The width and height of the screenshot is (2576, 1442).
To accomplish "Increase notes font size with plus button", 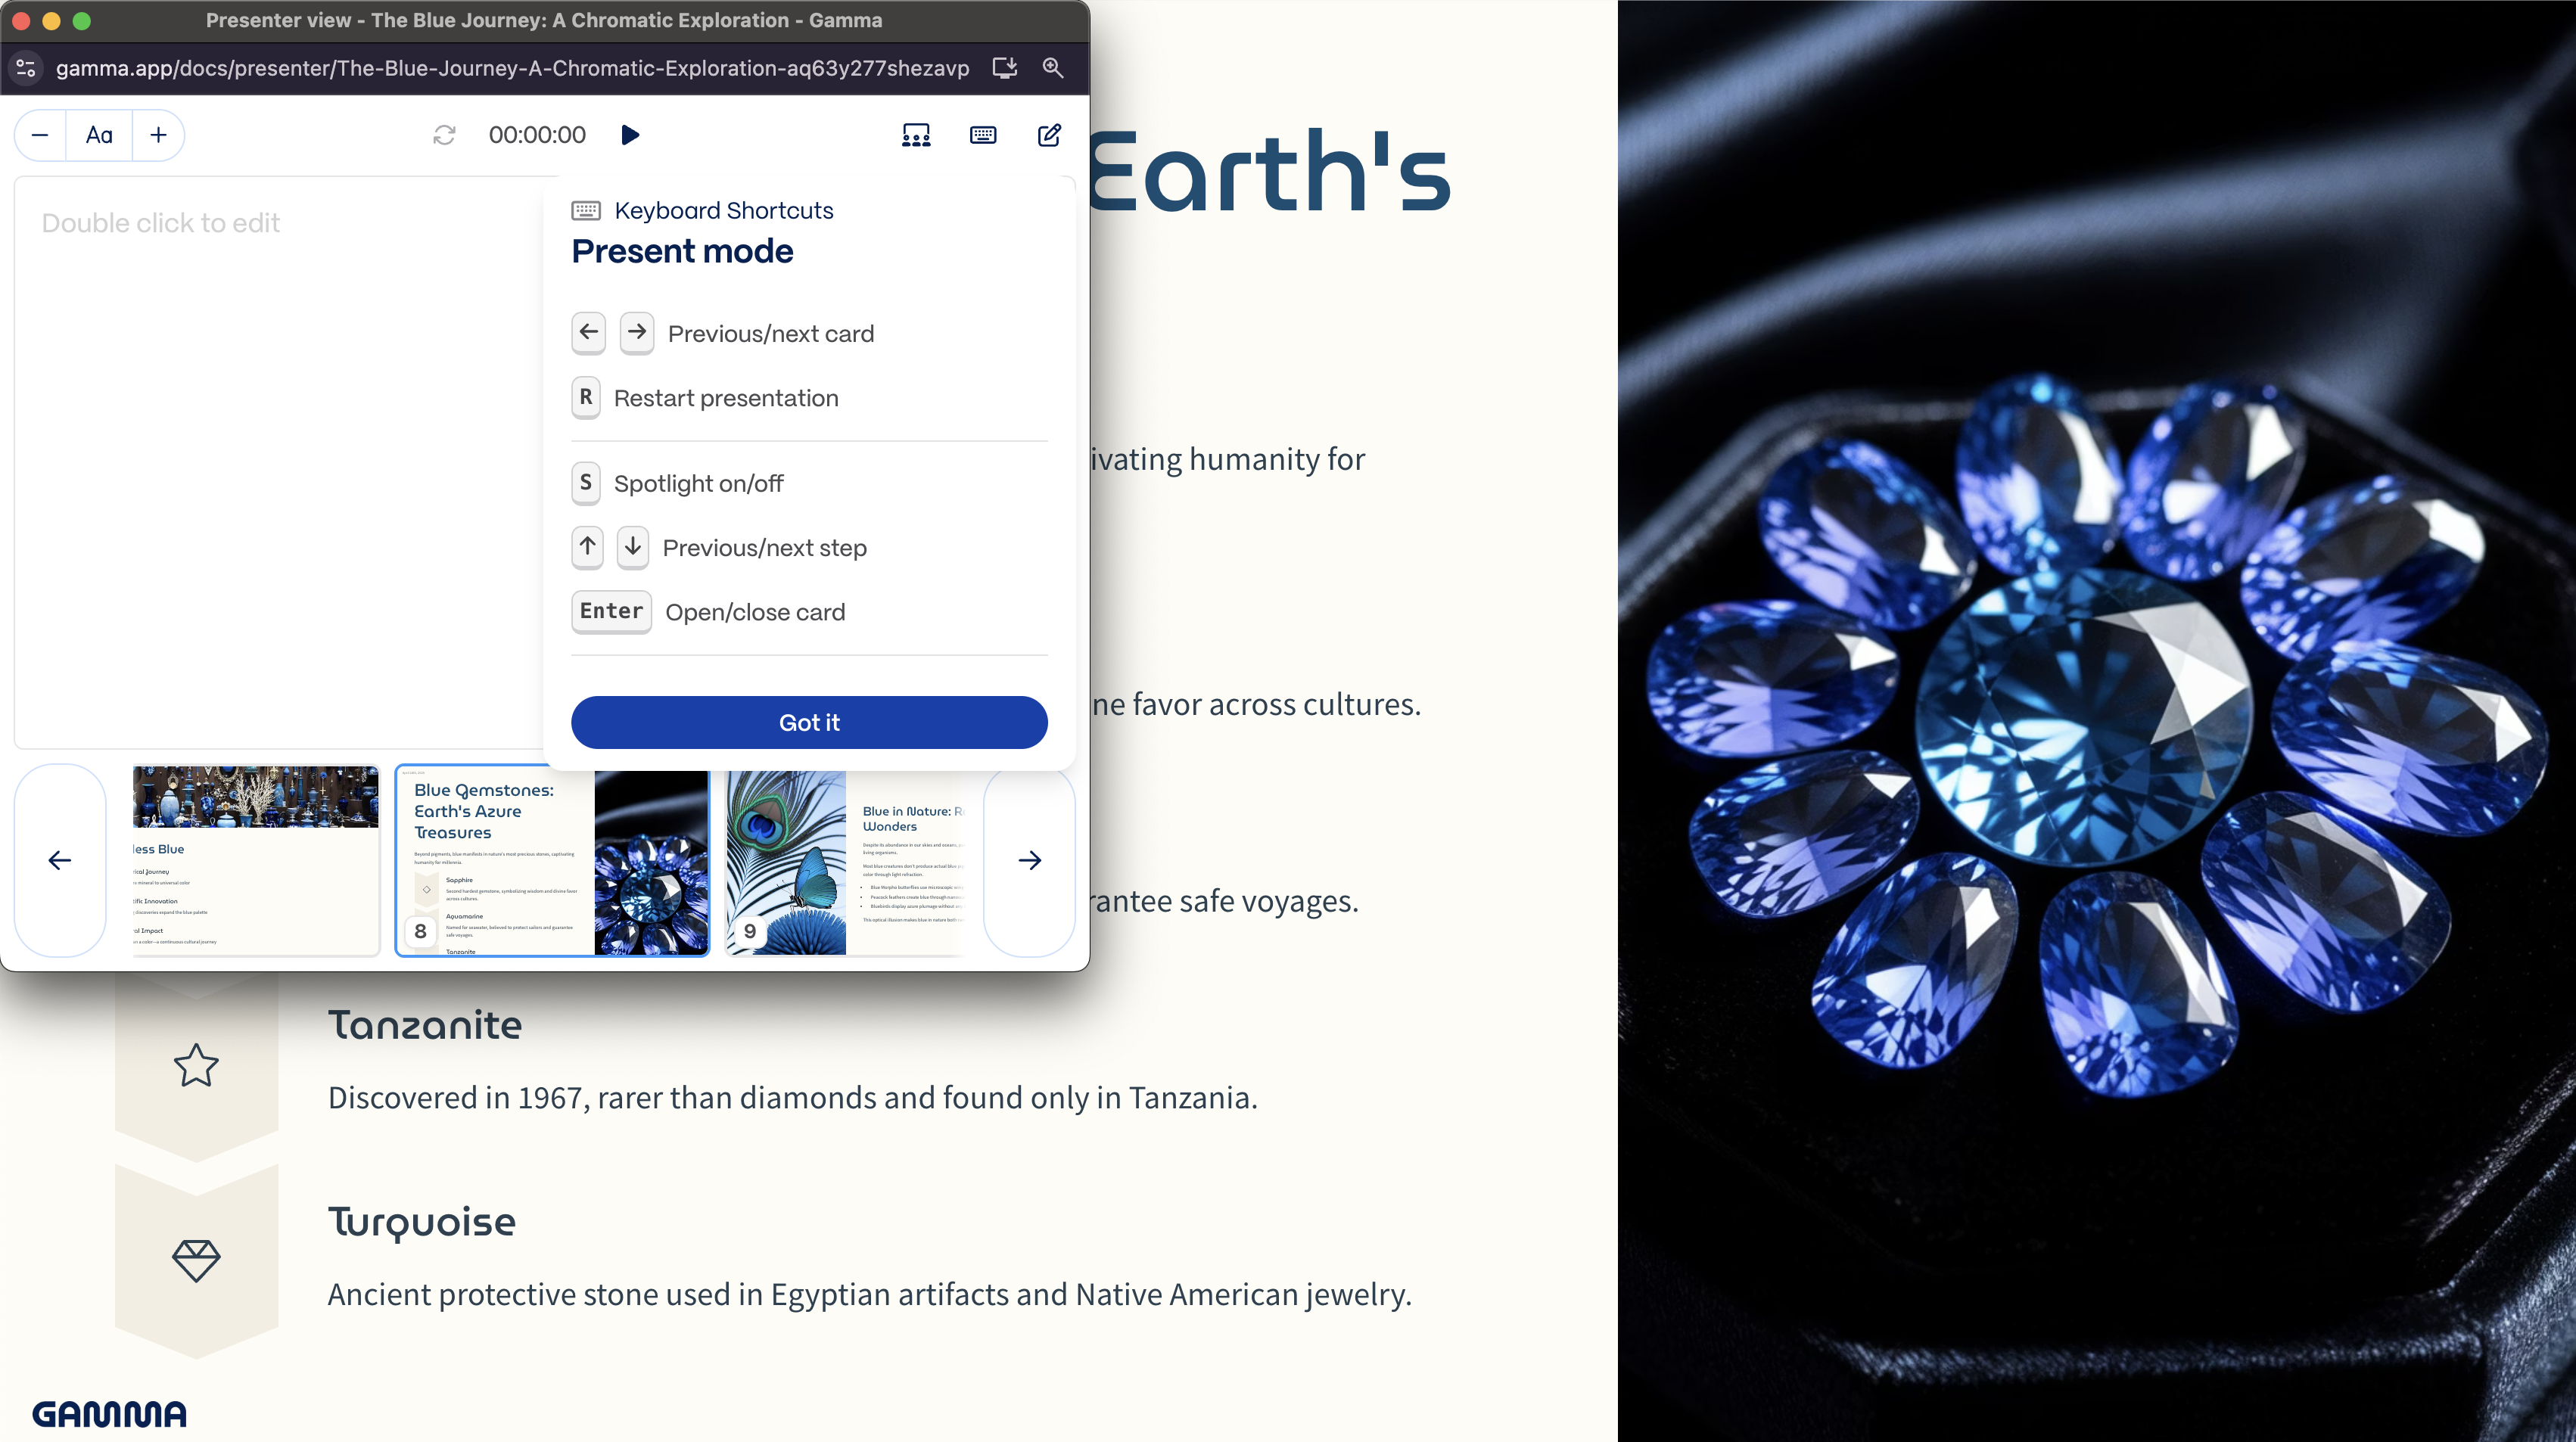I will (x=158, y=135).
